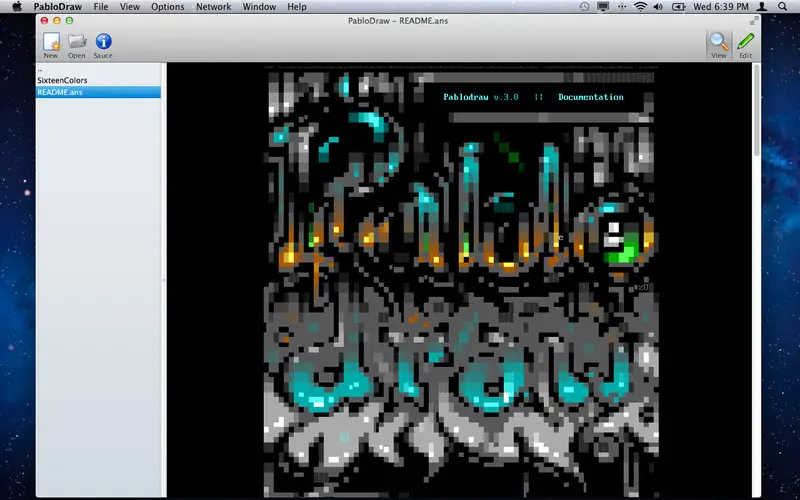Select README.ans in the file list
Image resolution: width=800 pixels, height=500 pixels.
(98, 92)
